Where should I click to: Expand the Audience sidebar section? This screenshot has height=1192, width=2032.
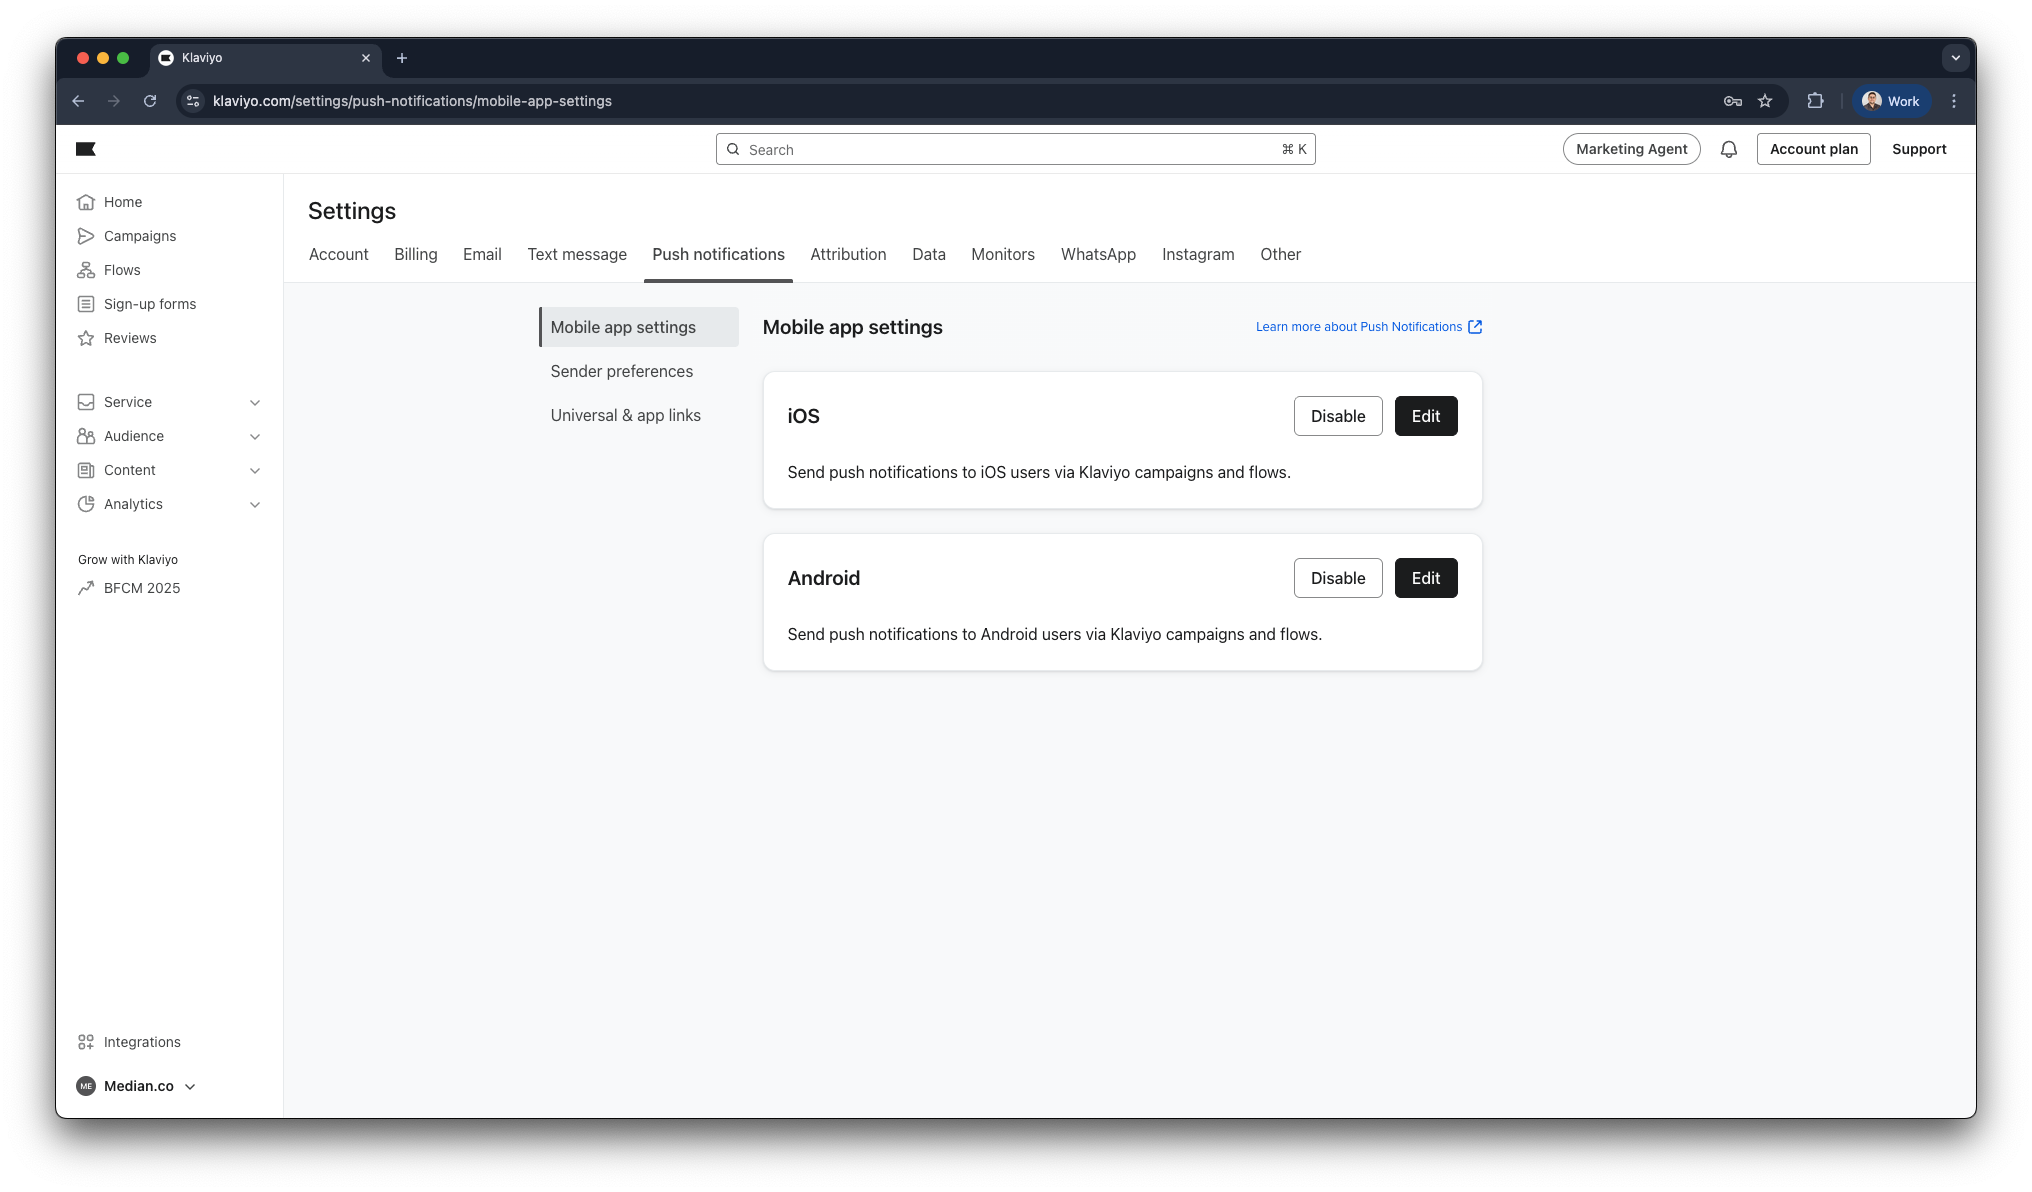click(x=255, y=436)
